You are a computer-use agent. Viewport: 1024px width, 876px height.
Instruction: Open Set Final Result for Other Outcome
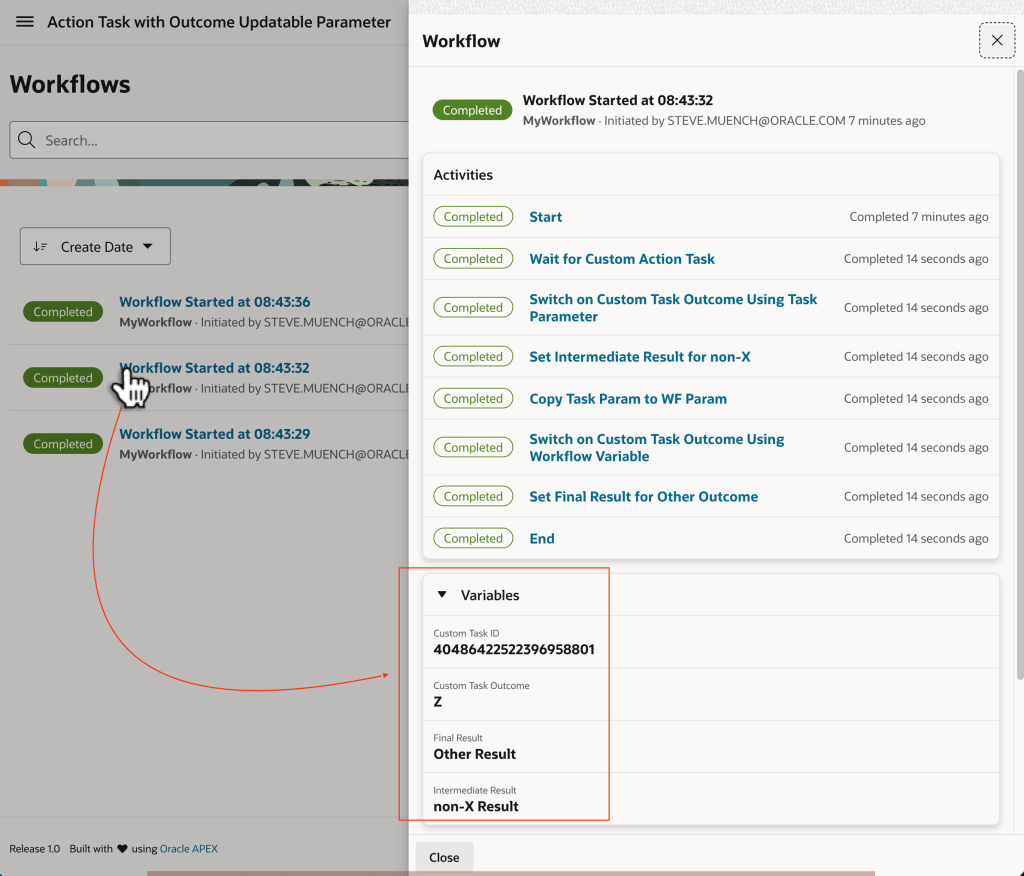coord(643,497)
